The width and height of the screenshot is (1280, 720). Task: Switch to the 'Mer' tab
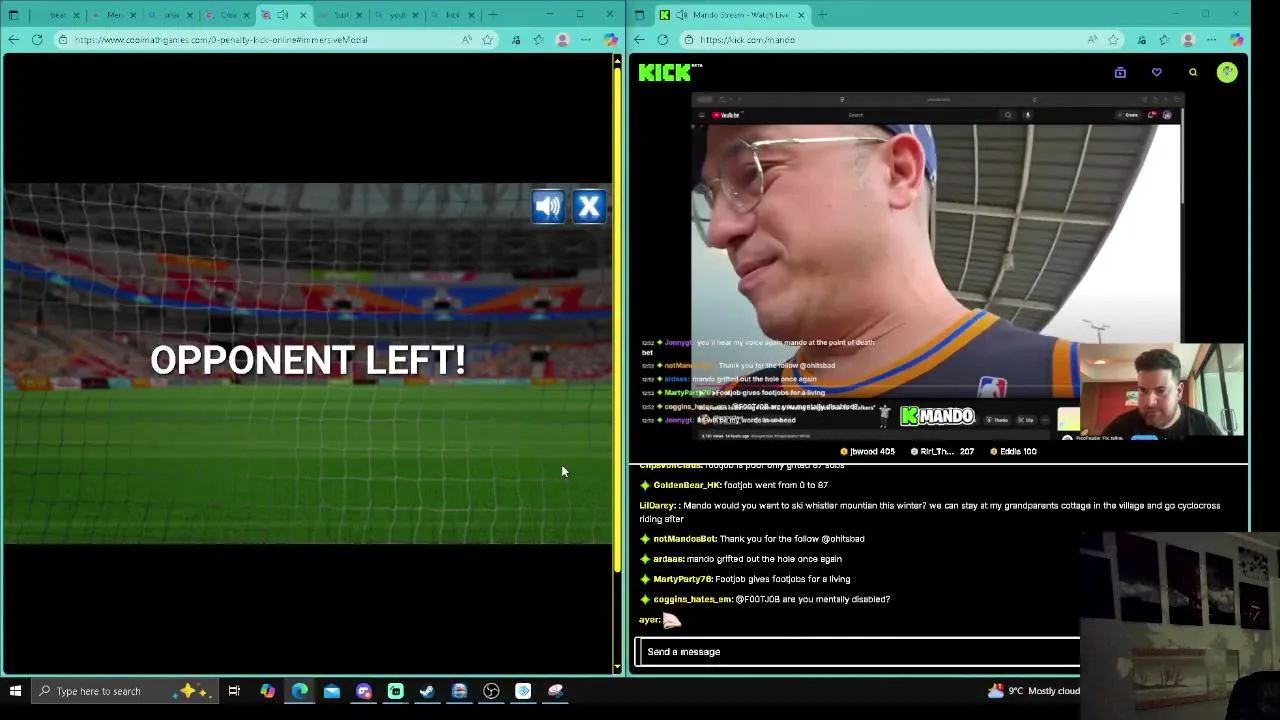pos(114,15)
